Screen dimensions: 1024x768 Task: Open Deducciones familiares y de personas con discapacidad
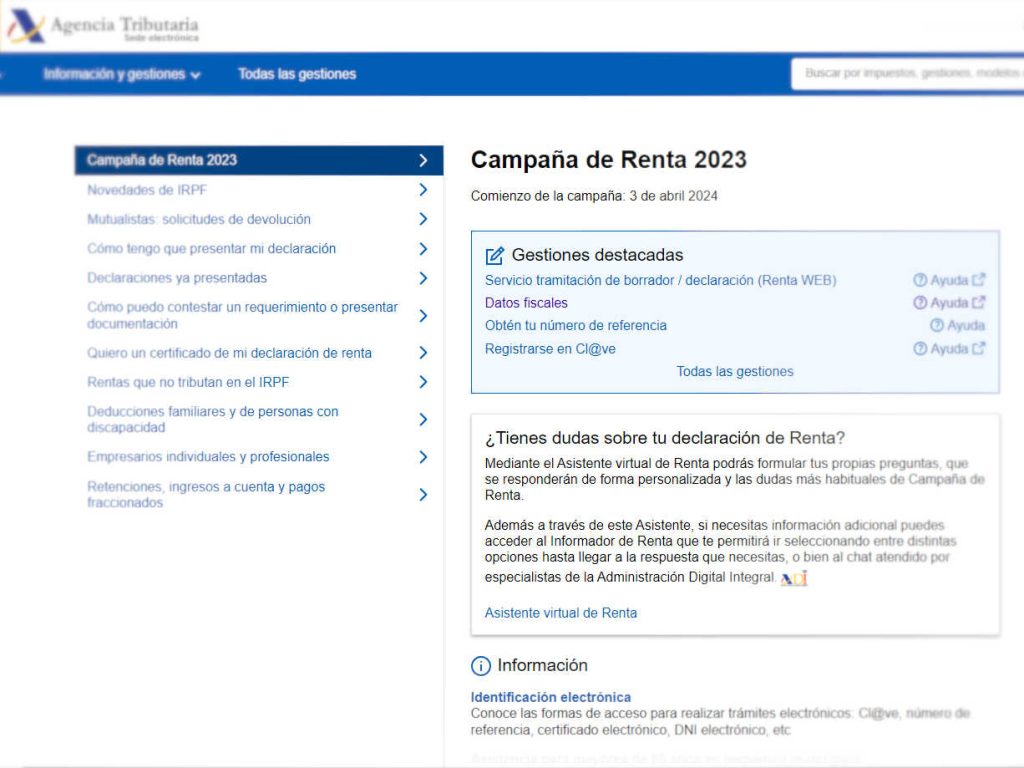pyautogui.click(x=213, y=419)
